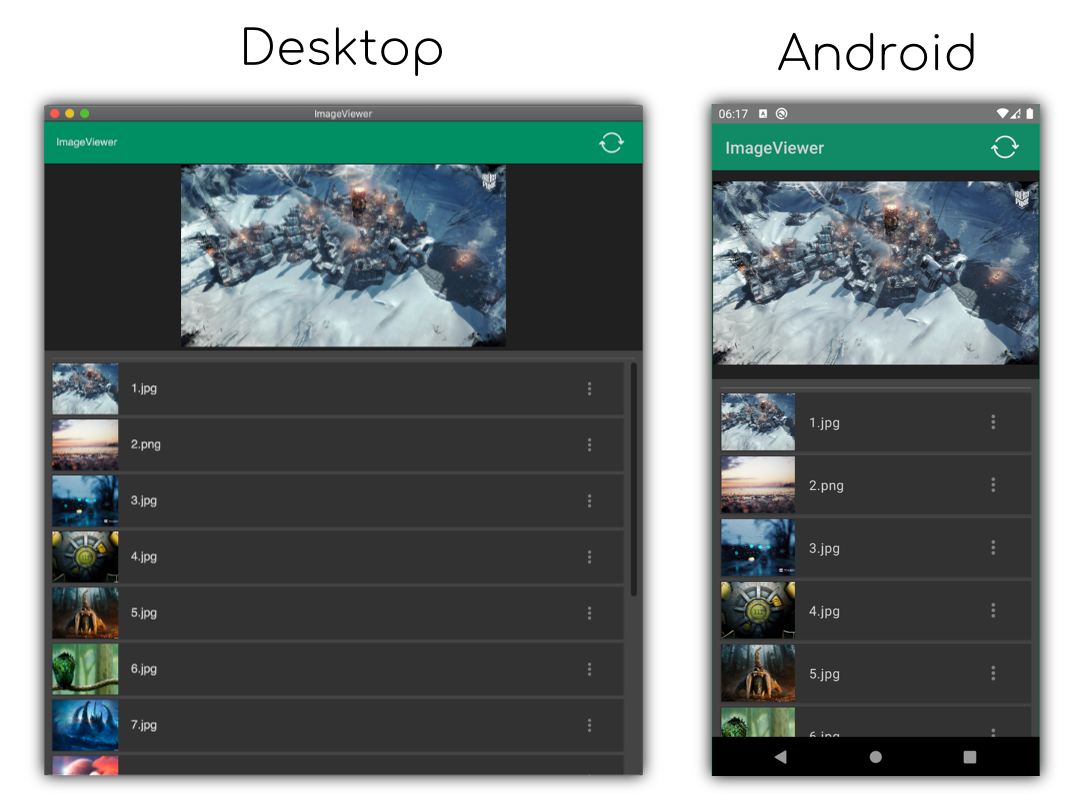Viewport: 1085px width, 800px height.
Task: Select the 3.jpg thumbnail in desktop list
Action: (x=85, y=501)
